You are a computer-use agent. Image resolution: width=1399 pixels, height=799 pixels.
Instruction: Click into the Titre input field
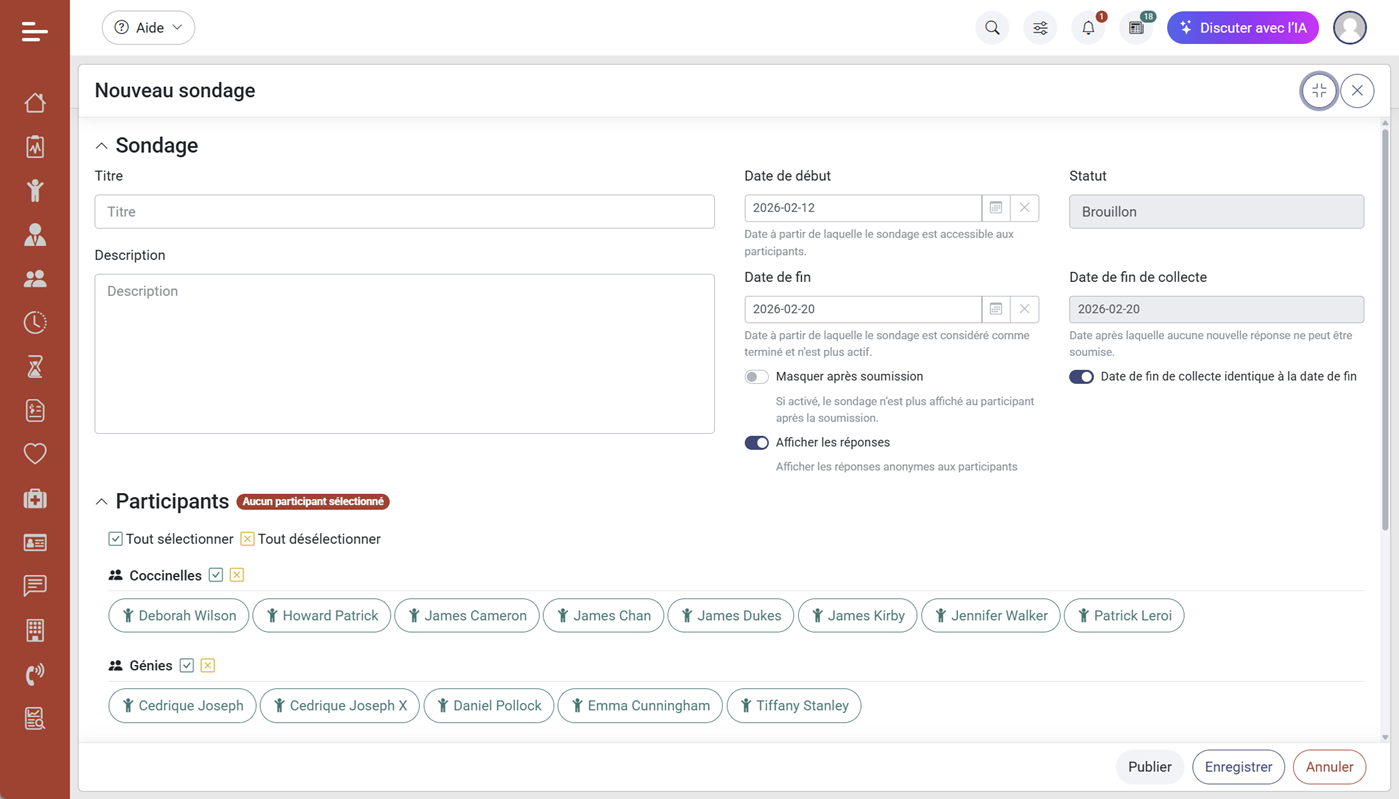404,212
